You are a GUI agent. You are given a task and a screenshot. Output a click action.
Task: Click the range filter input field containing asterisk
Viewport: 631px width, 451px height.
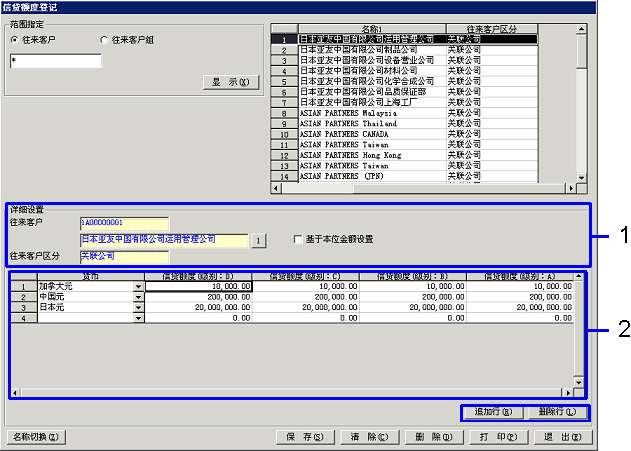56,61
